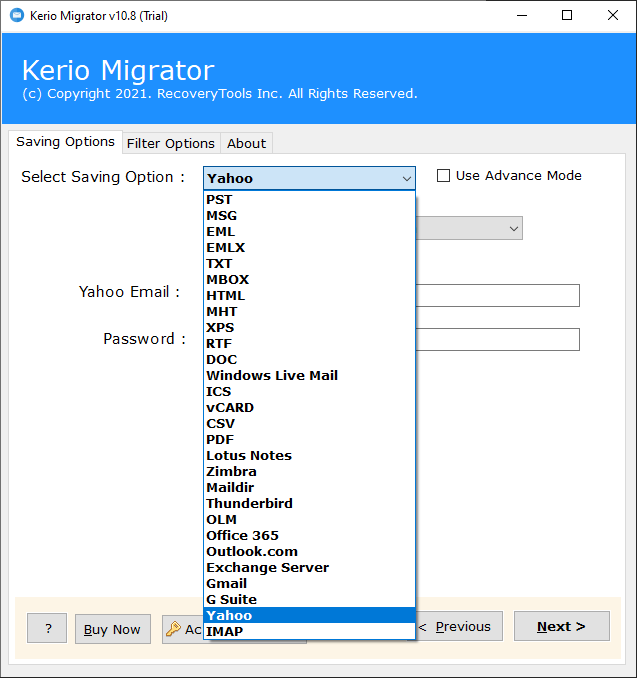The image size is (637, 678).
Task: Maximize the Kerio Migrator window
Action: [x=567, y=16]
